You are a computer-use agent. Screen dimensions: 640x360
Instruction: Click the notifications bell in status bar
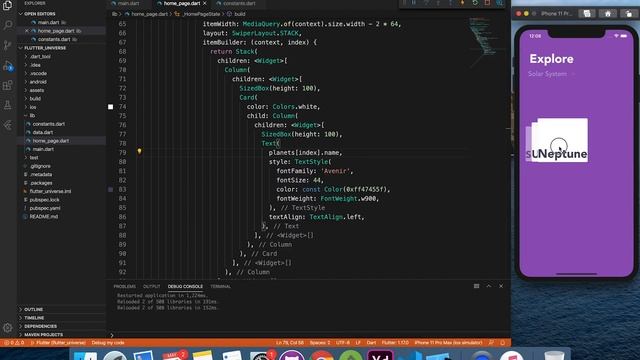click(502, 342)
